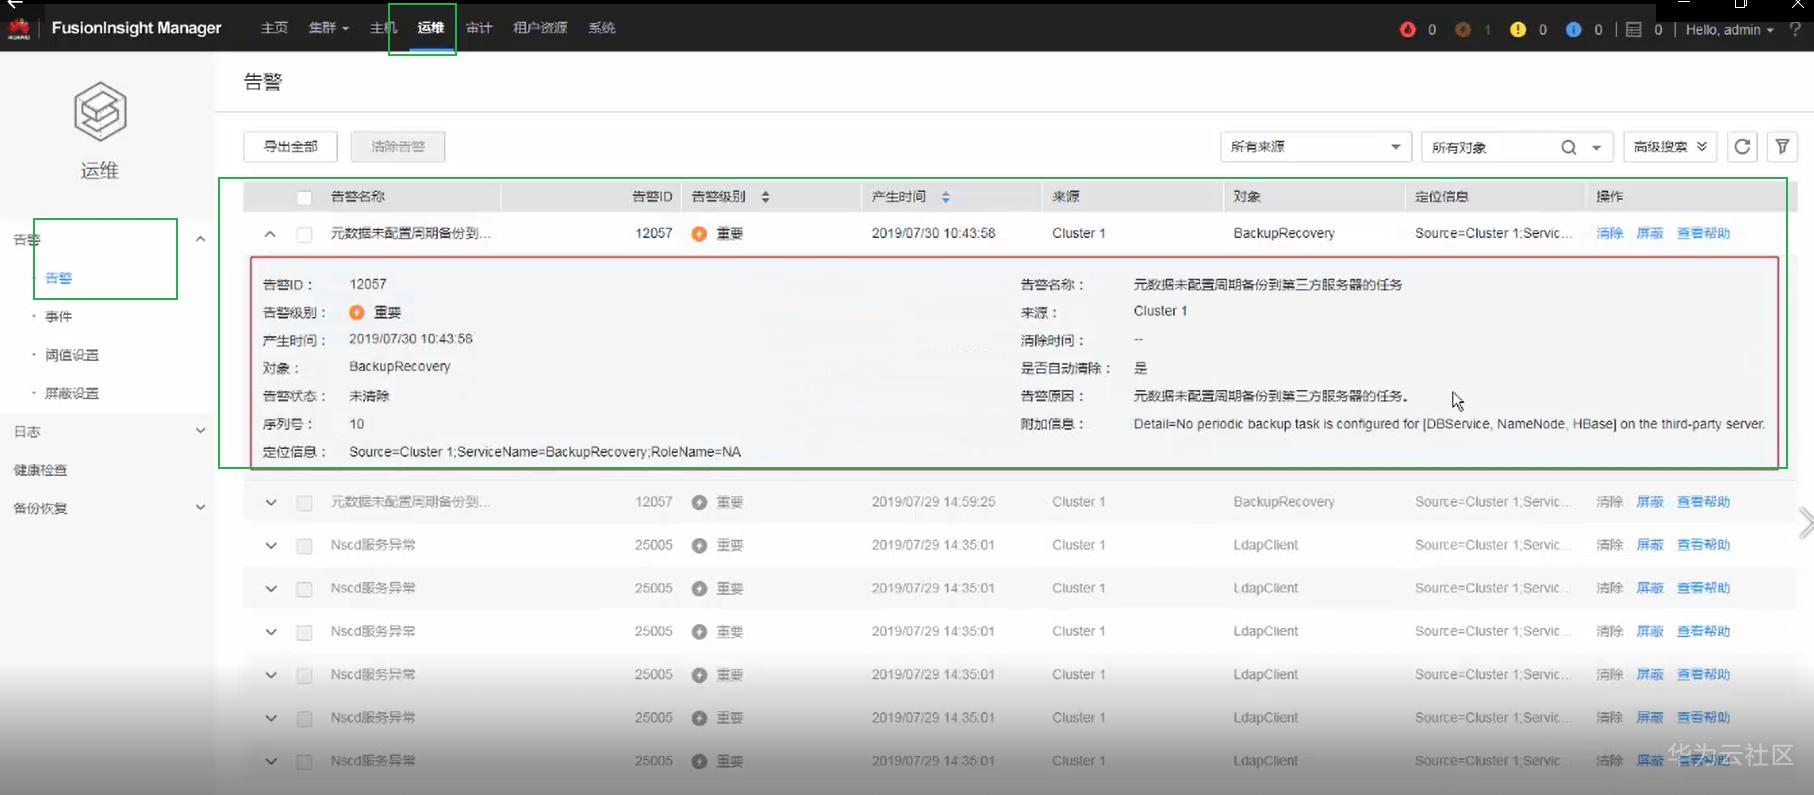Open the 审计 audit tab
1814x795 pixels.
(479, 28)
